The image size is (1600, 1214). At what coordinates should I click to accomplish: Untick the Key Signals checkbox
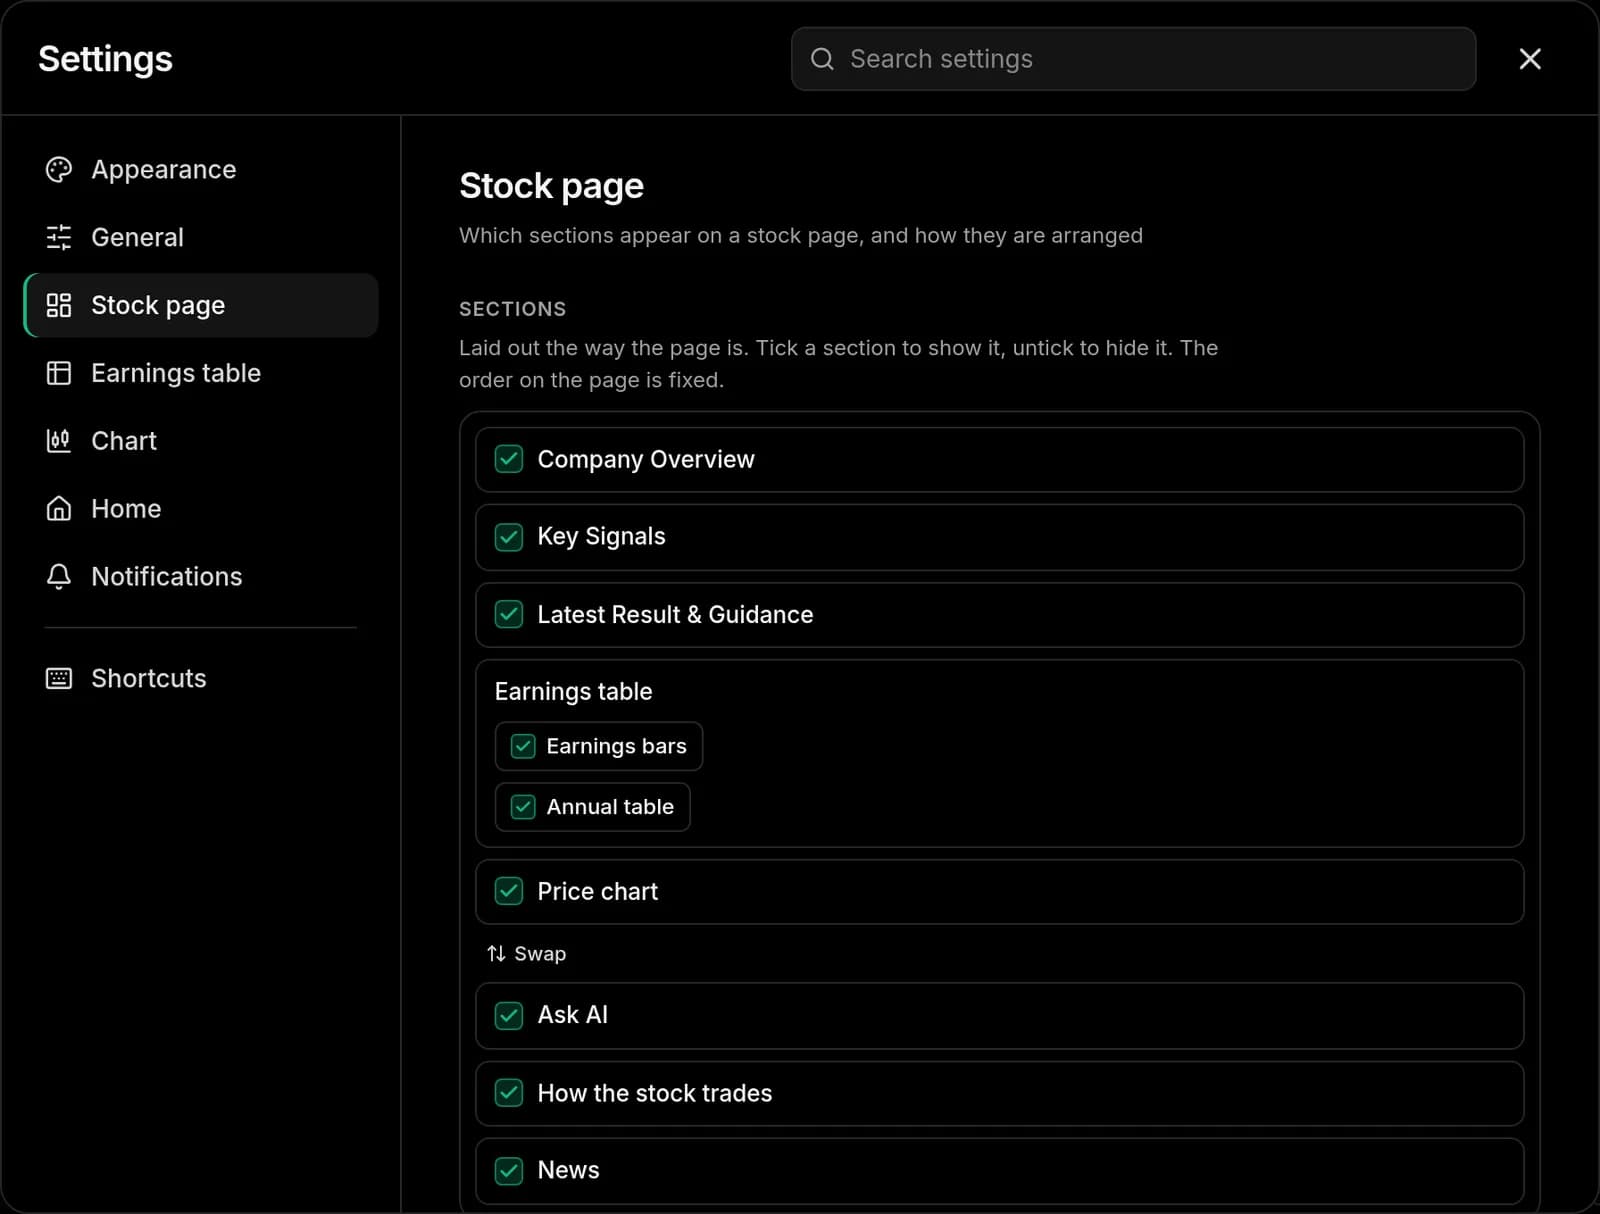point(509,537)
